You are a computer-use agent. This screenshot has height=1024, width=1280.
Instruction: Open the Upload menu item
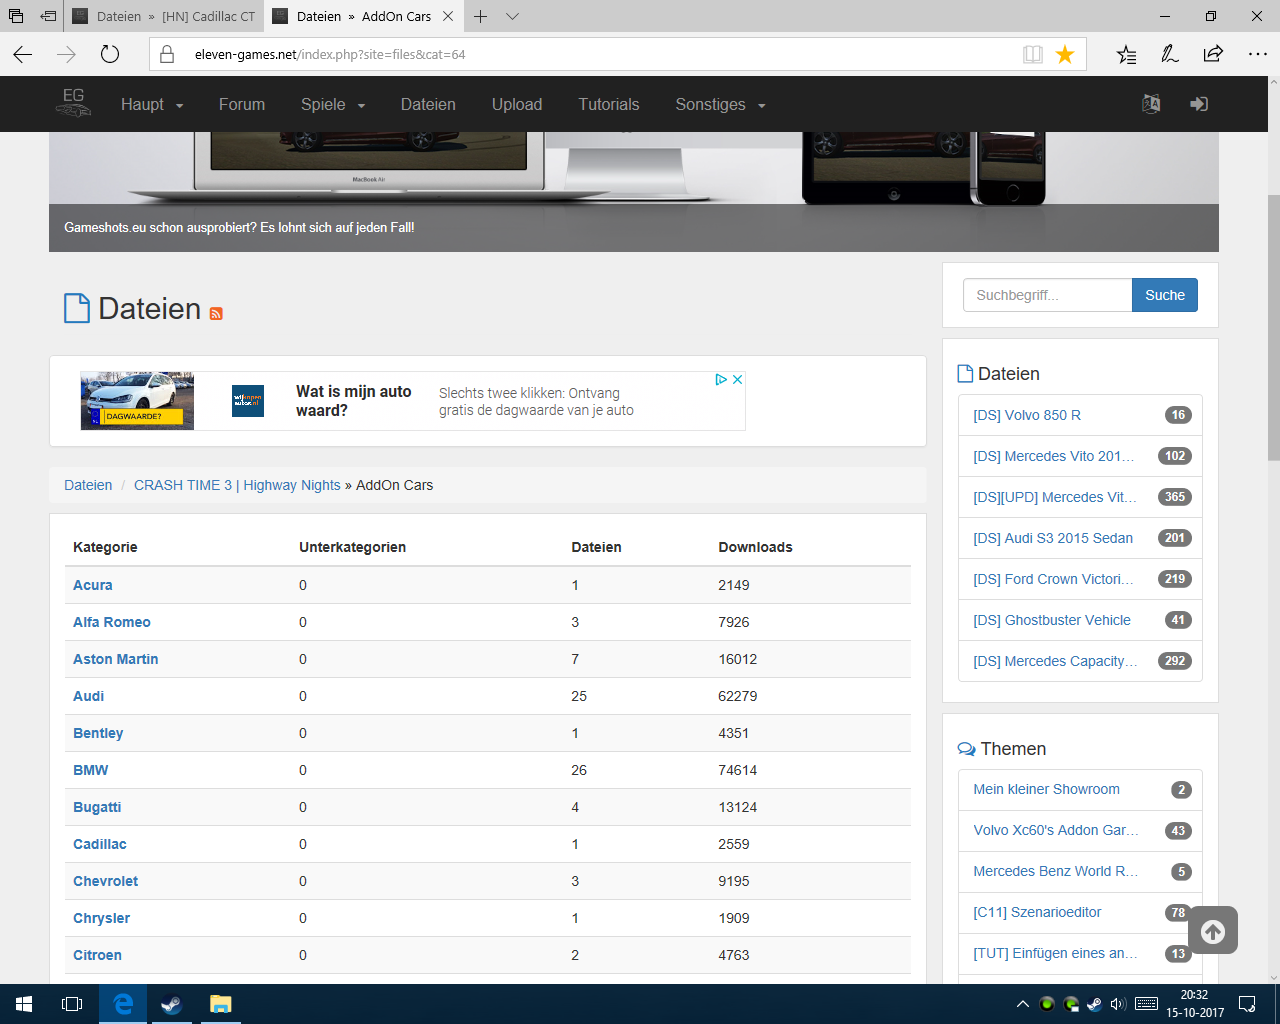pyautogui.click(x=517, y=104)
